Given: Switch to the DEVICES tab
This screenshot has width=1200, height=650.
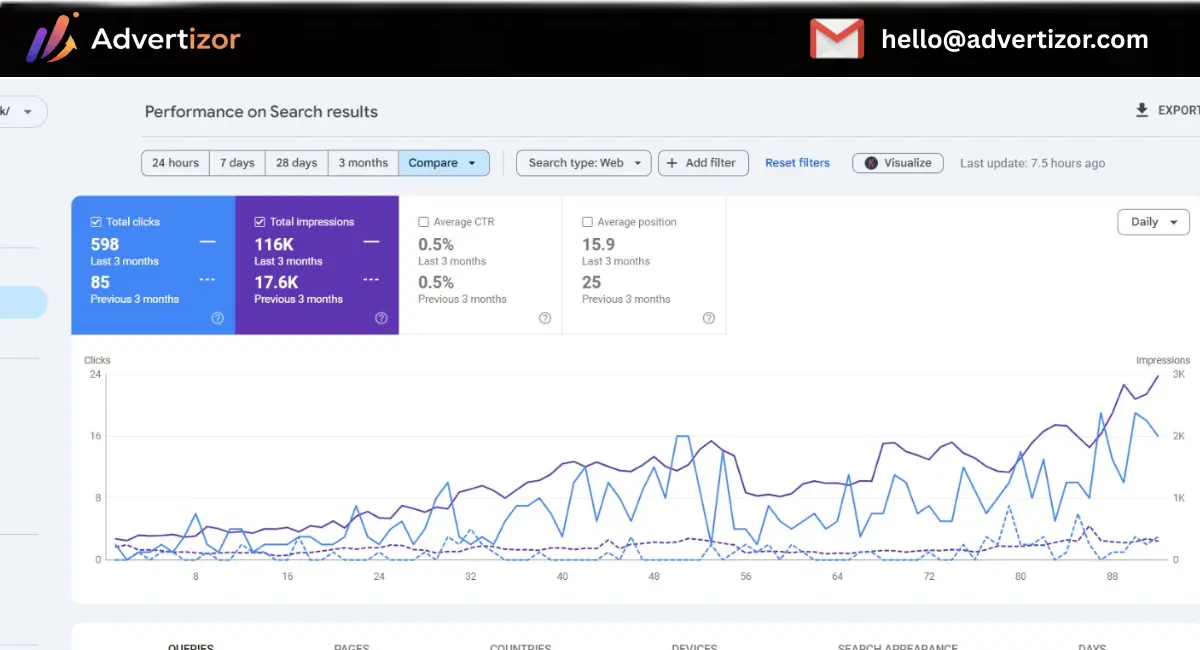Looking at the screenshot, I should [694, 646].
